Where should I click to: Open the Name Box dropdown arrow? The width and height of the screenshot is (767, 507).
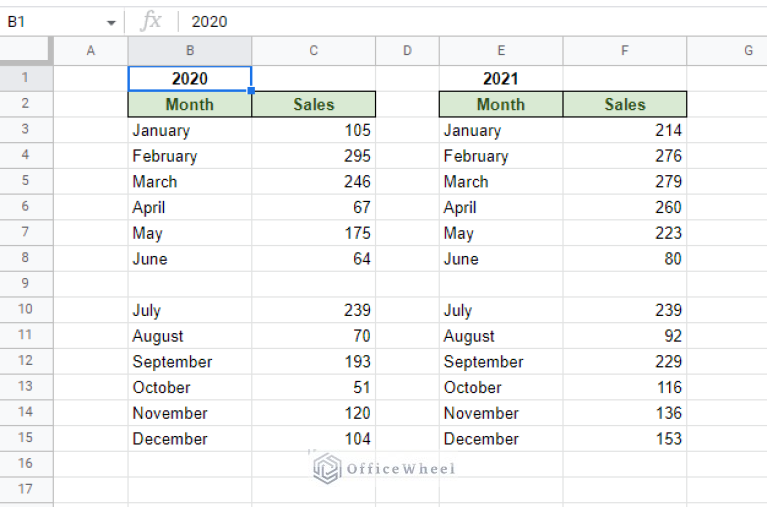[111, 22]
